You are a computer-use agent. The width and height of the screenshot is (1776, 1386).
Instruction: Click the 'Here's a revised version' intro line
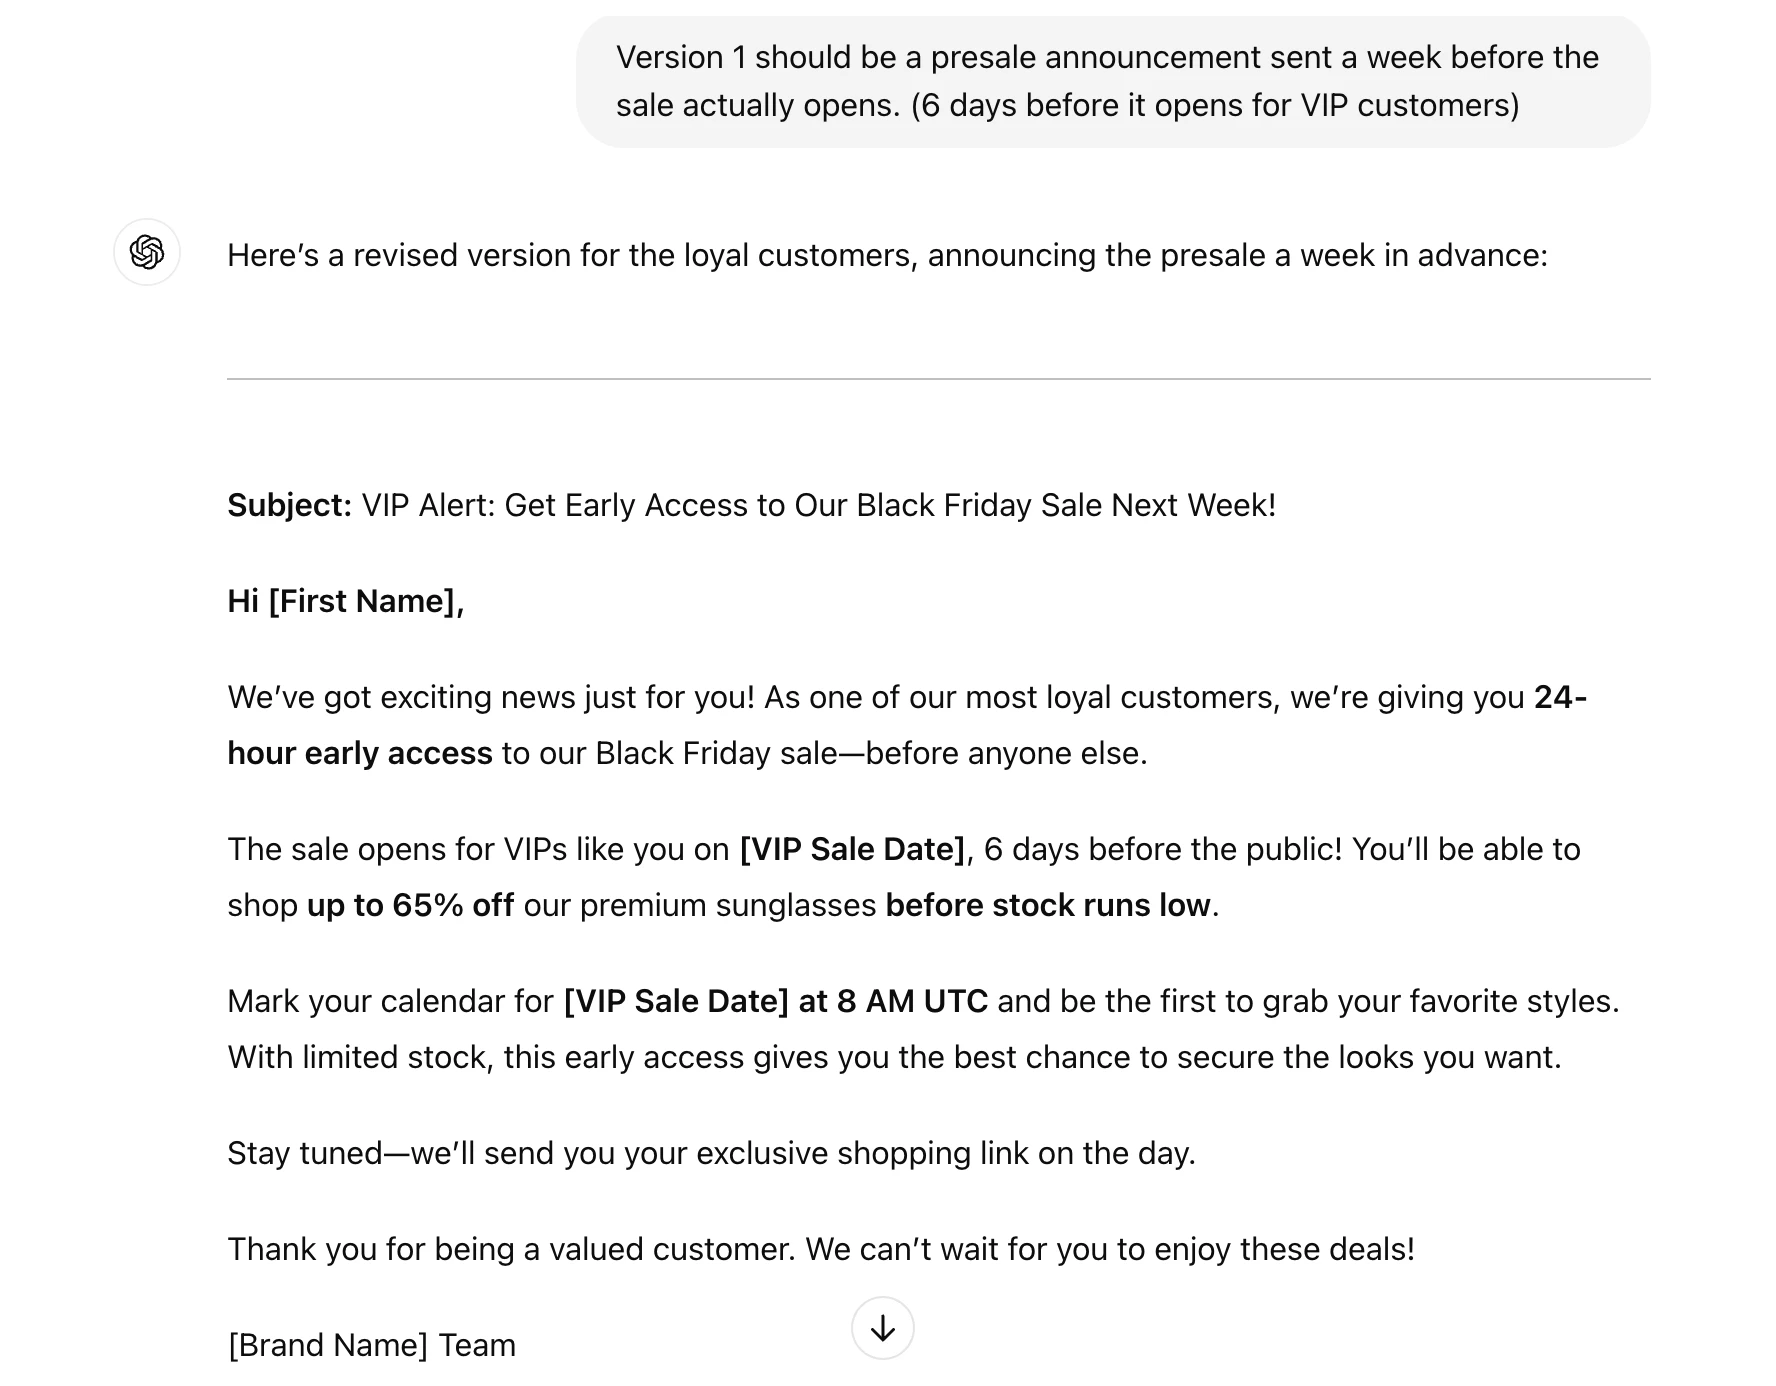[886, 255]
